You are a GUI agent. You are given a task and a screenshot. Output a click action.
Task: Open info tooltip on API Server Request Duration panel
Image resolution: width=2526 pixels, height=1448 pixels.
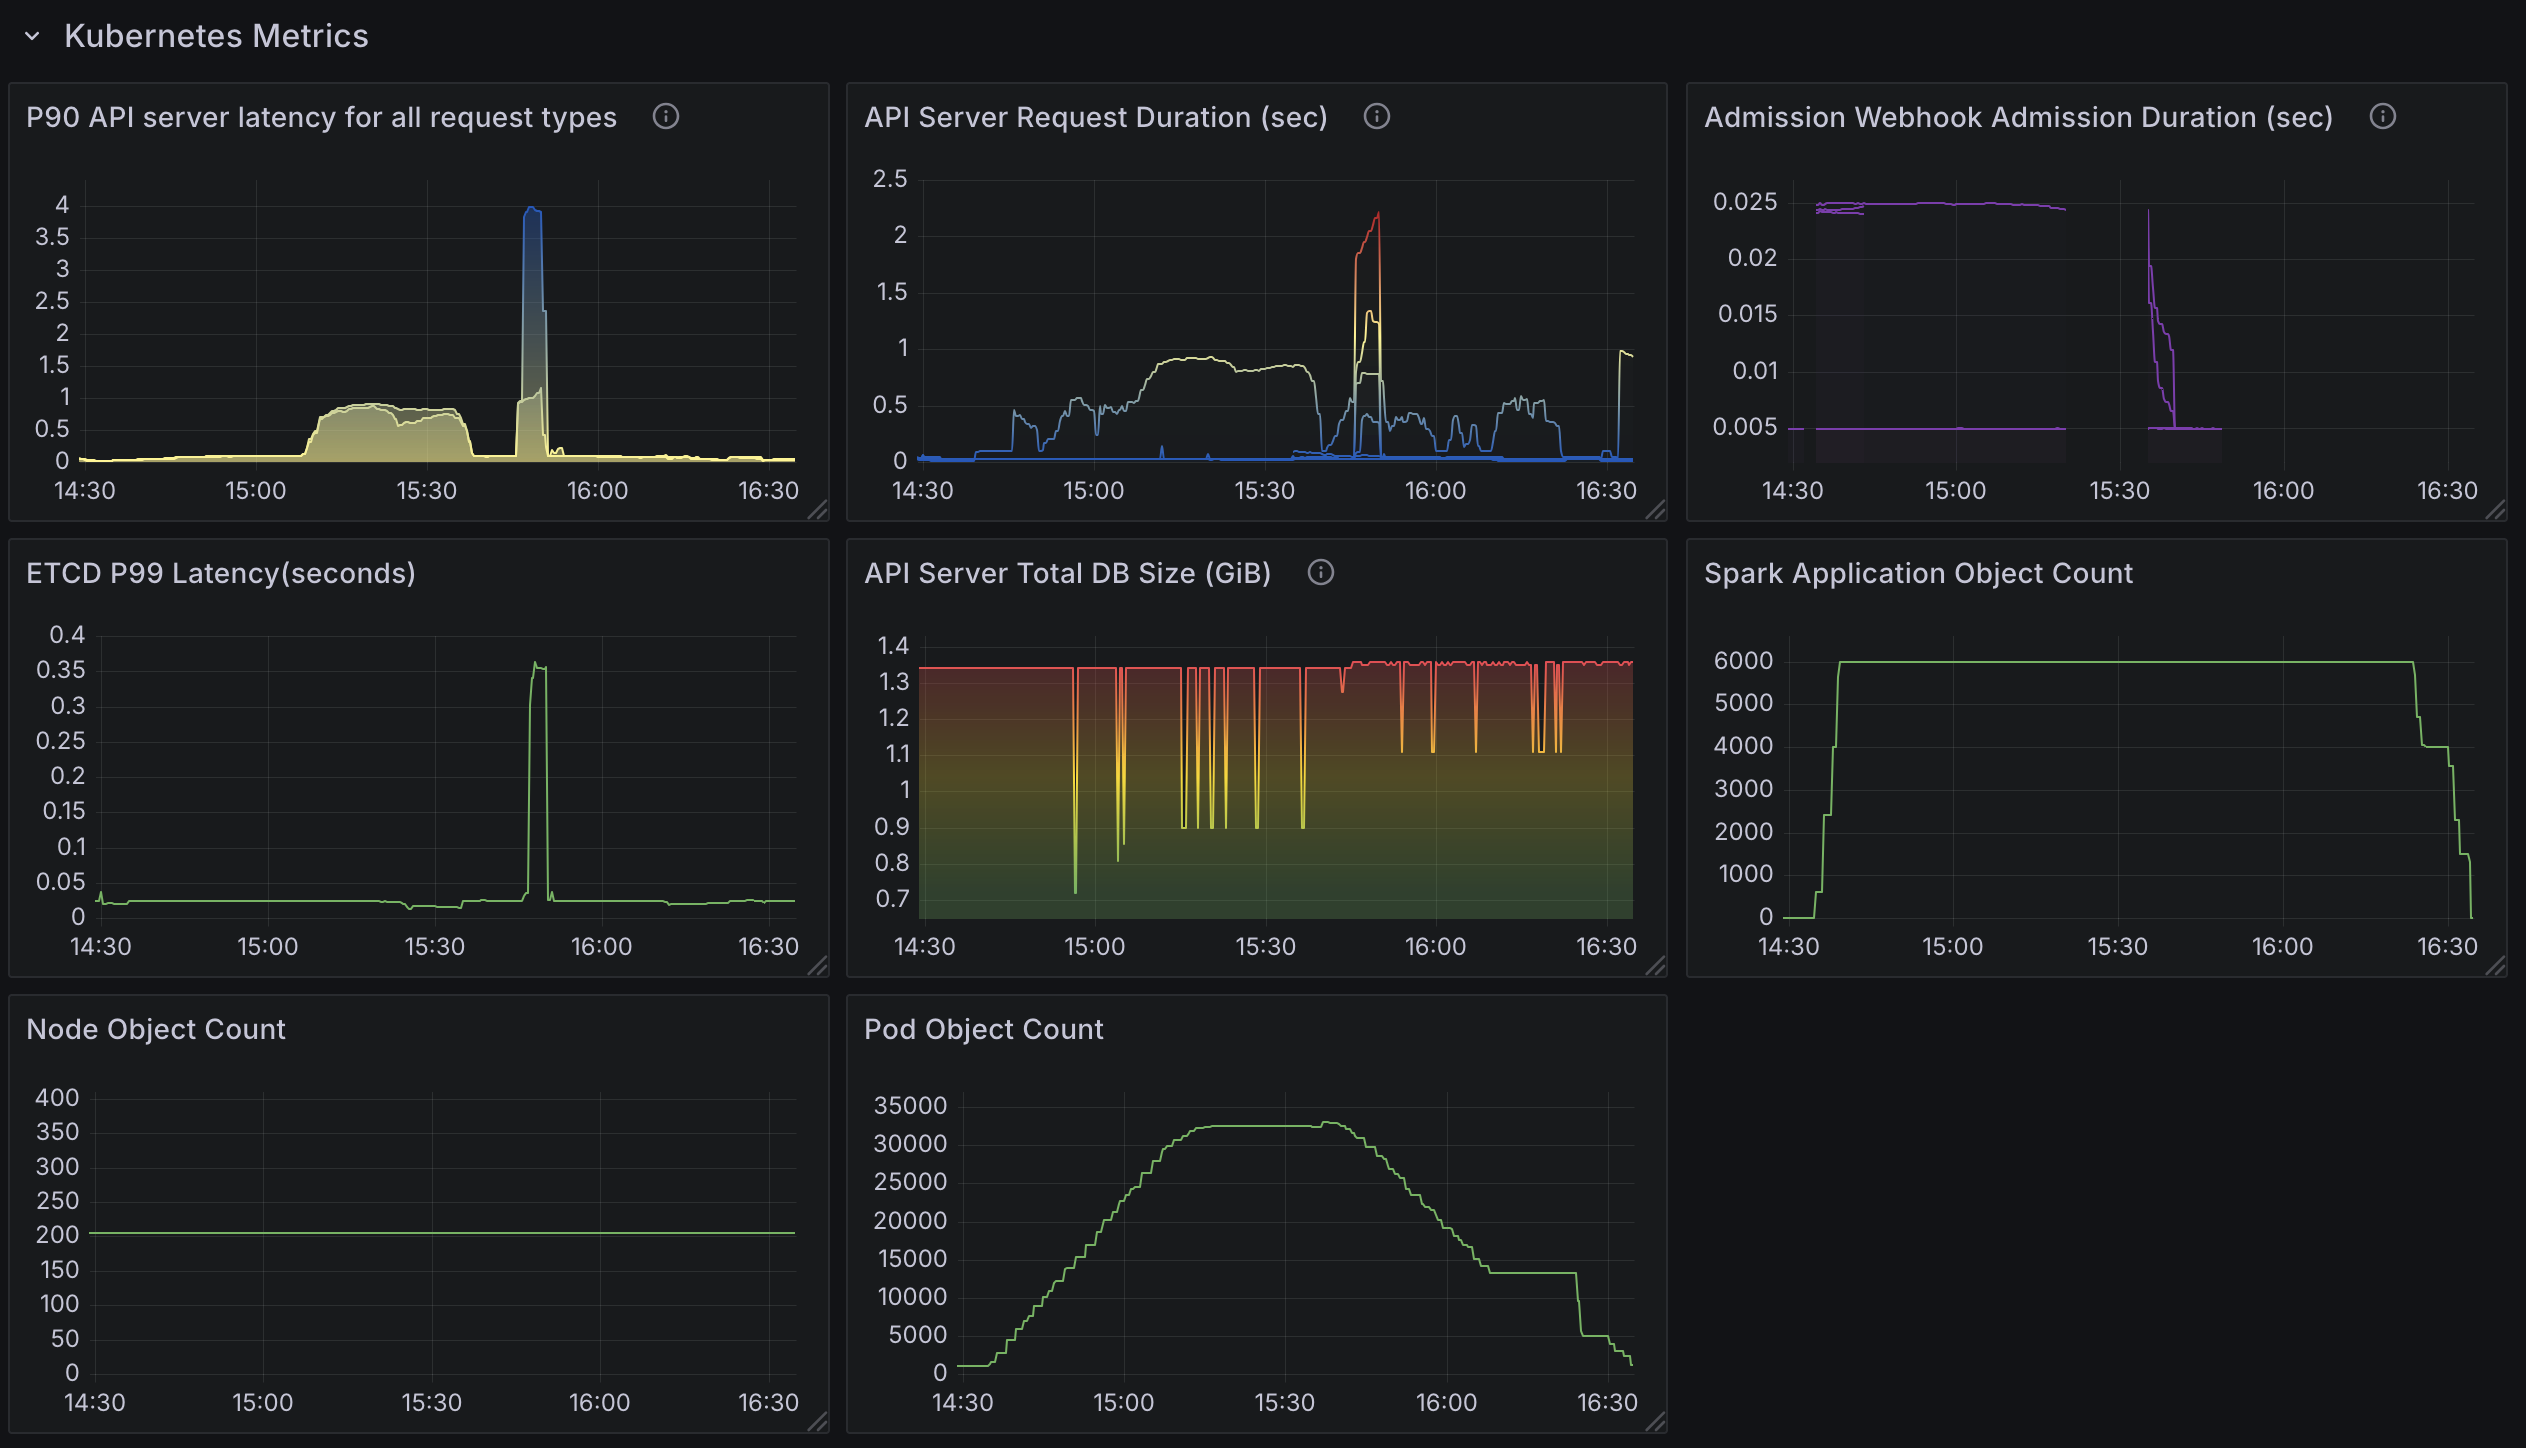pyautogui.click(x=1377, y=116)
